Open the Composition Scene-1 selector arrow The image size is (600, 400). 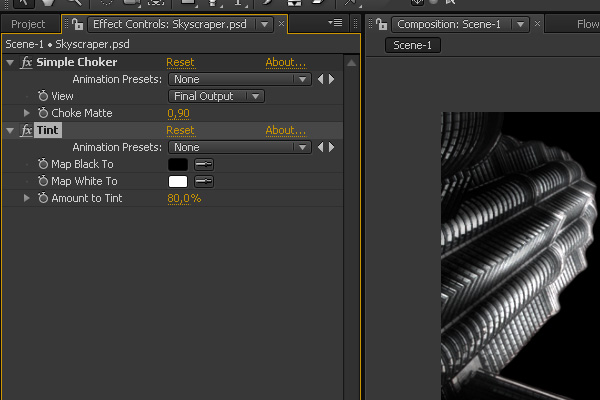[x=520, y=24]
